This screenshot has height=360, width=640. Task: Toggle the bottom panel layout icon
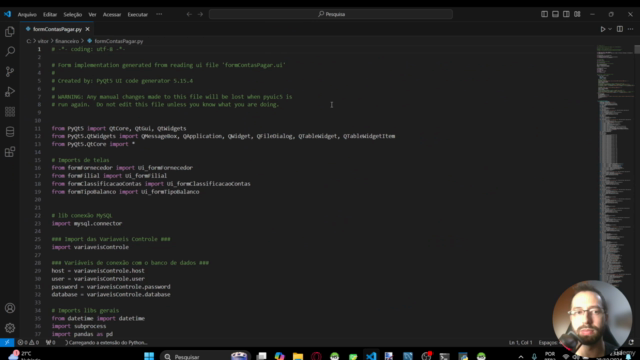point(556,14)
